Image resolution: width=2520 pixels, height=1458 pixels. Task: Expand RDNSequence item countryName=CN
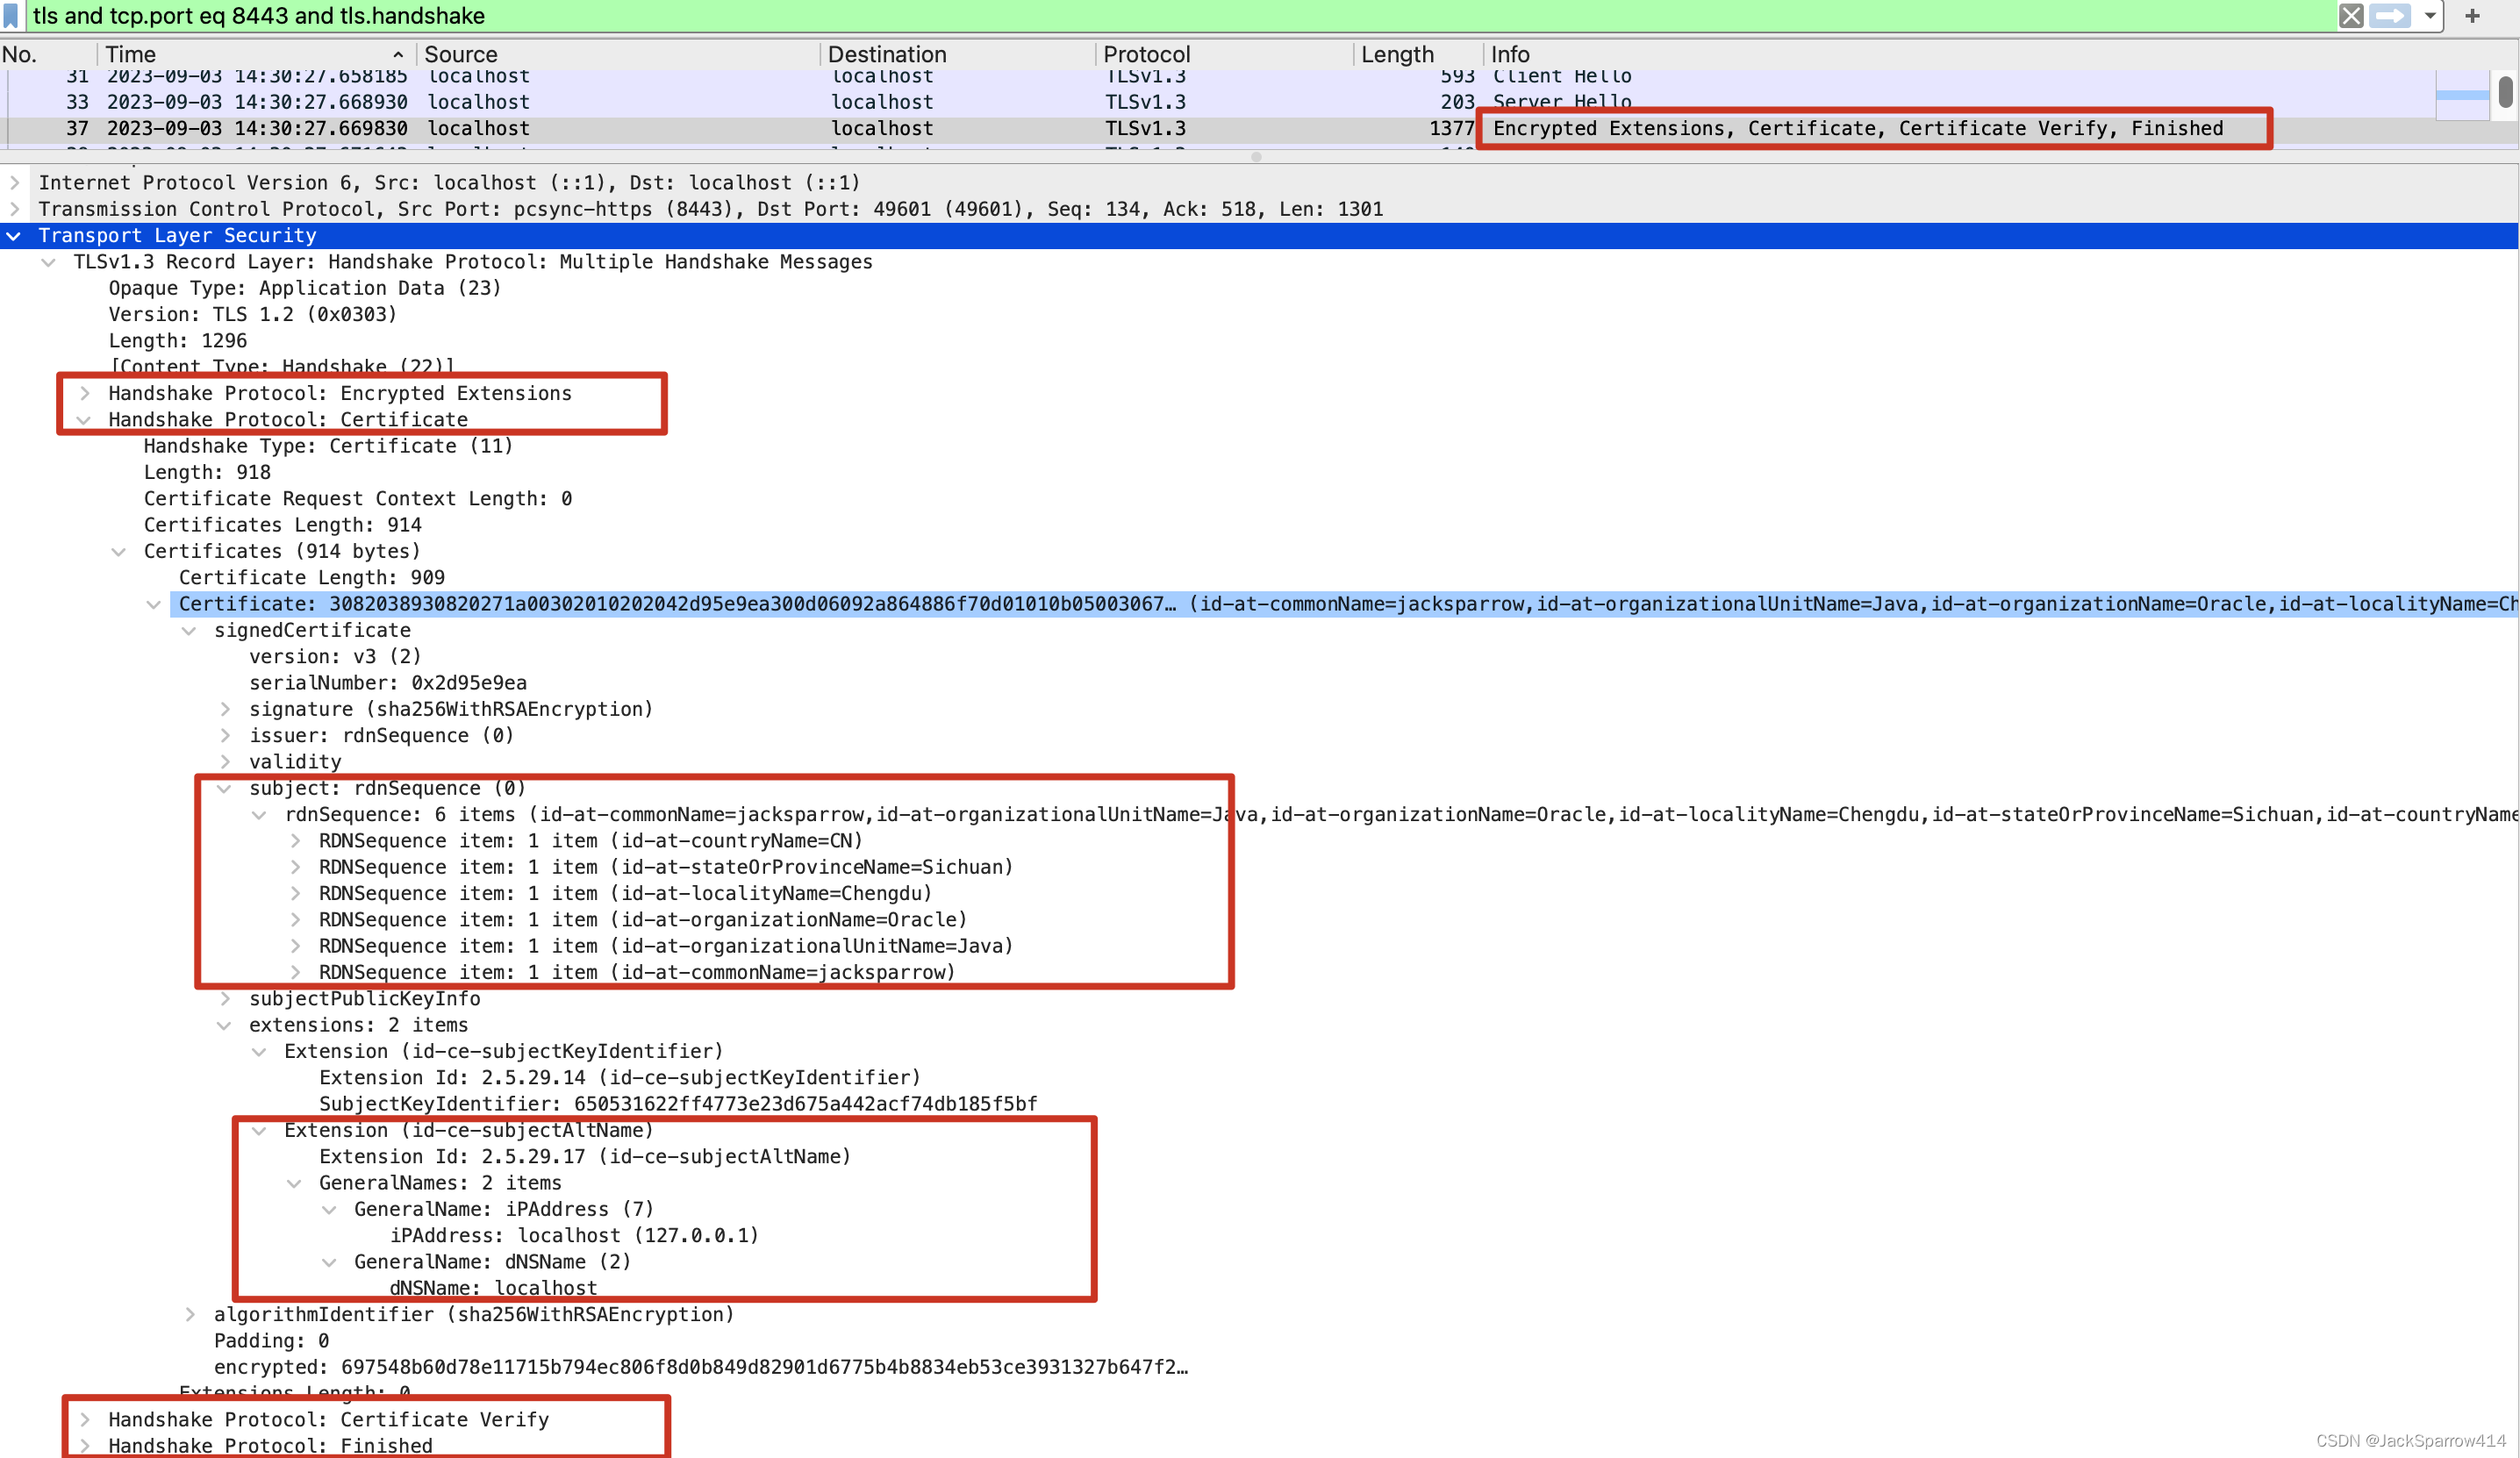(x=296, y=841)
